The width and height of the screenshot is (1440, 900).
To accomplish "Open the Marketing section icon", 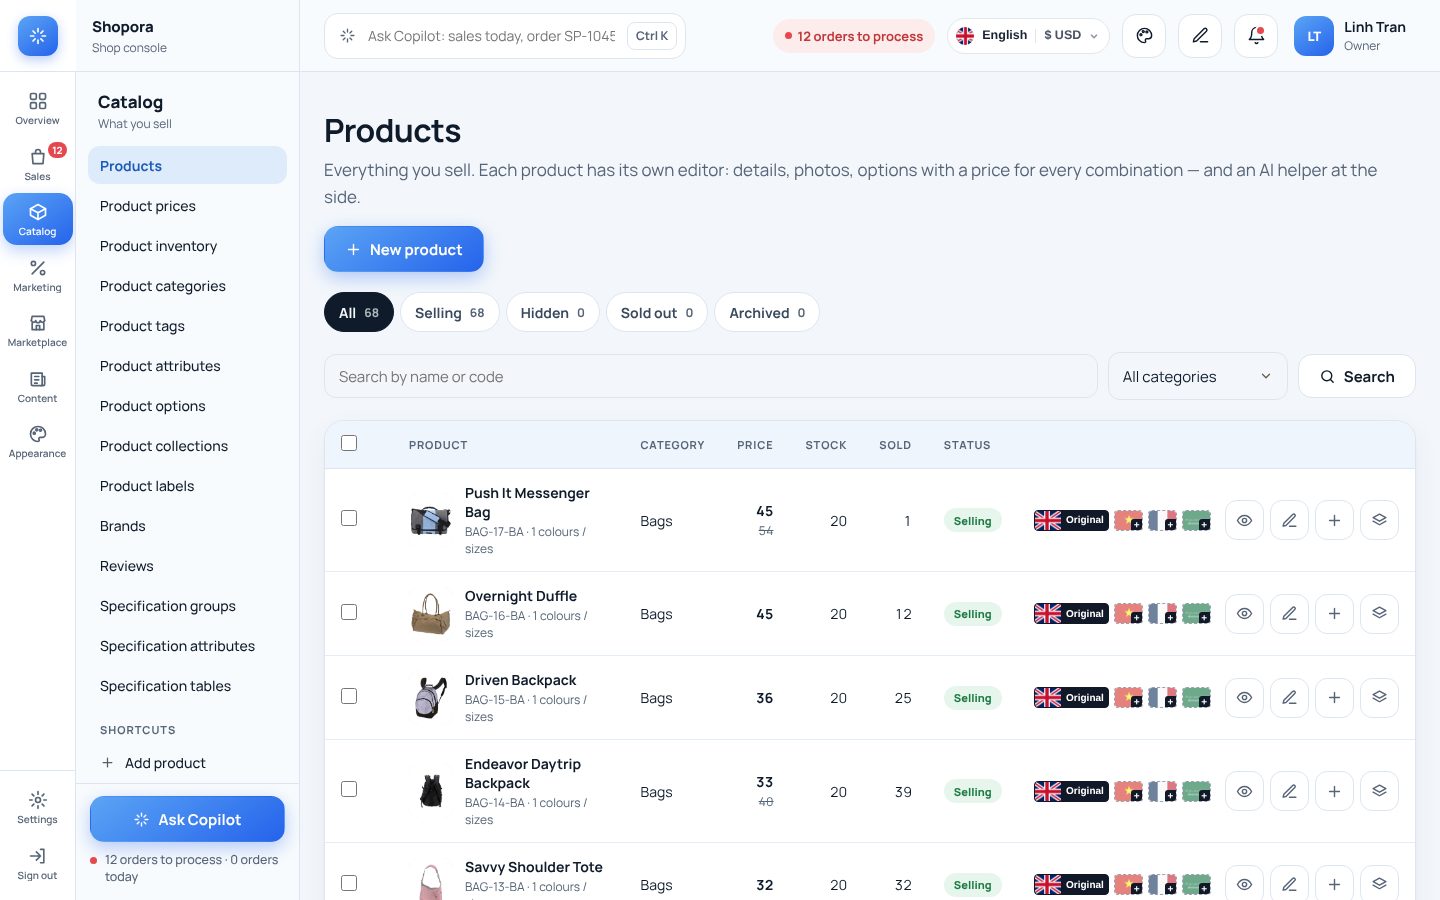I will point(37,275).
